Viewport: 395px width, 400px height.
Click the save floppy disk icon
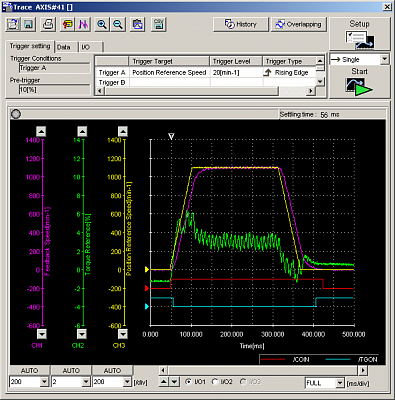pyautogui.click(x=28, y=24)
